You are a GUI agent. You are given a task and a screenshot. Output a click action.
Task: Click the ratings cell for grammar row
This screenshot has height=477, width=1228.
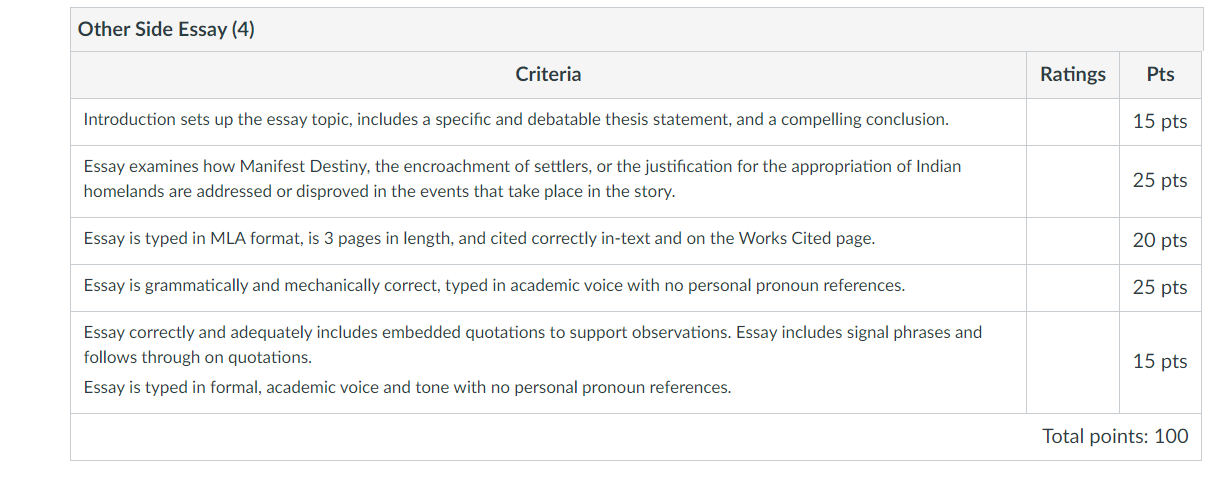tap(1073, 287)
